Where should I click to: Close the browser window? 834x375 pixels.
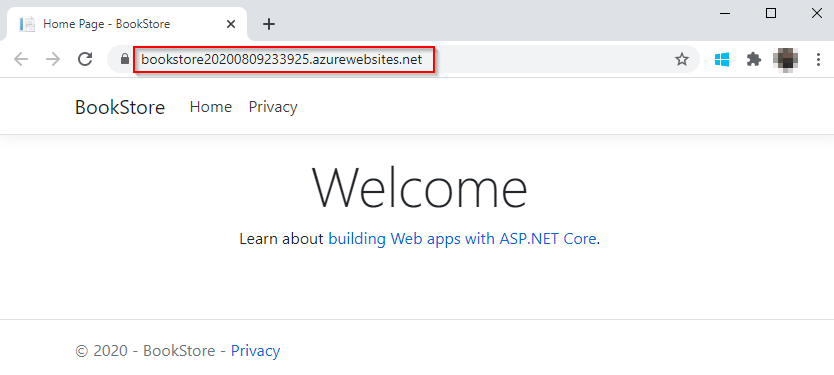pos(816,14)
